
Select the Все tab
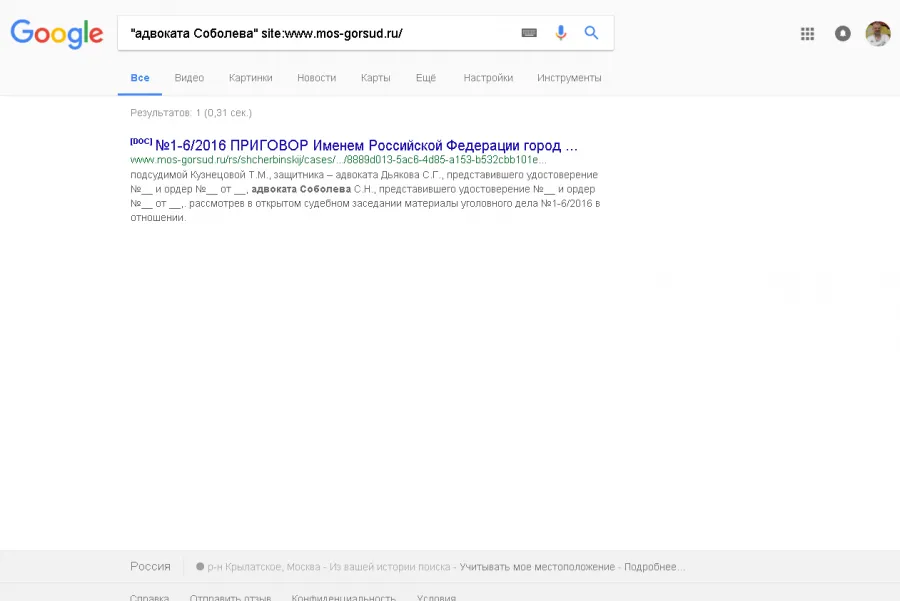140,78
